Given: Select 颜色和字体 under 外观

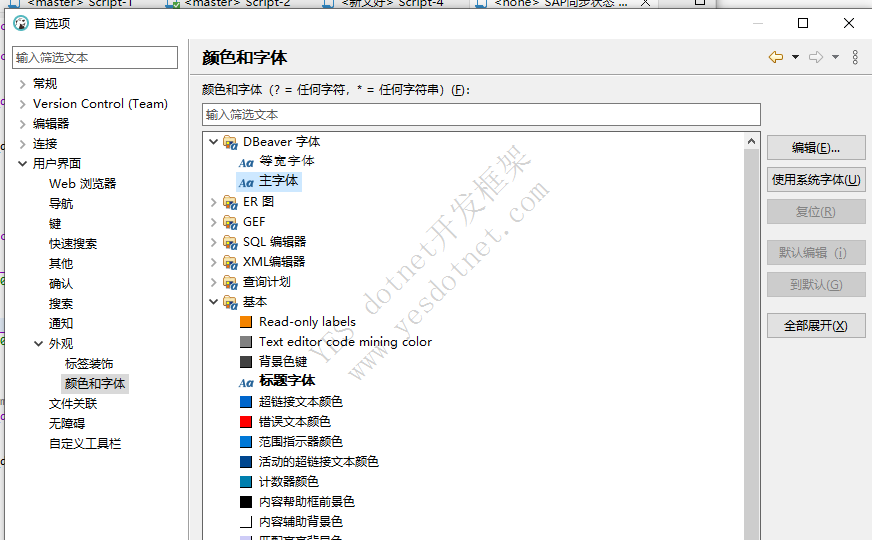Looking at the screenshot, I should click(95, 384).
